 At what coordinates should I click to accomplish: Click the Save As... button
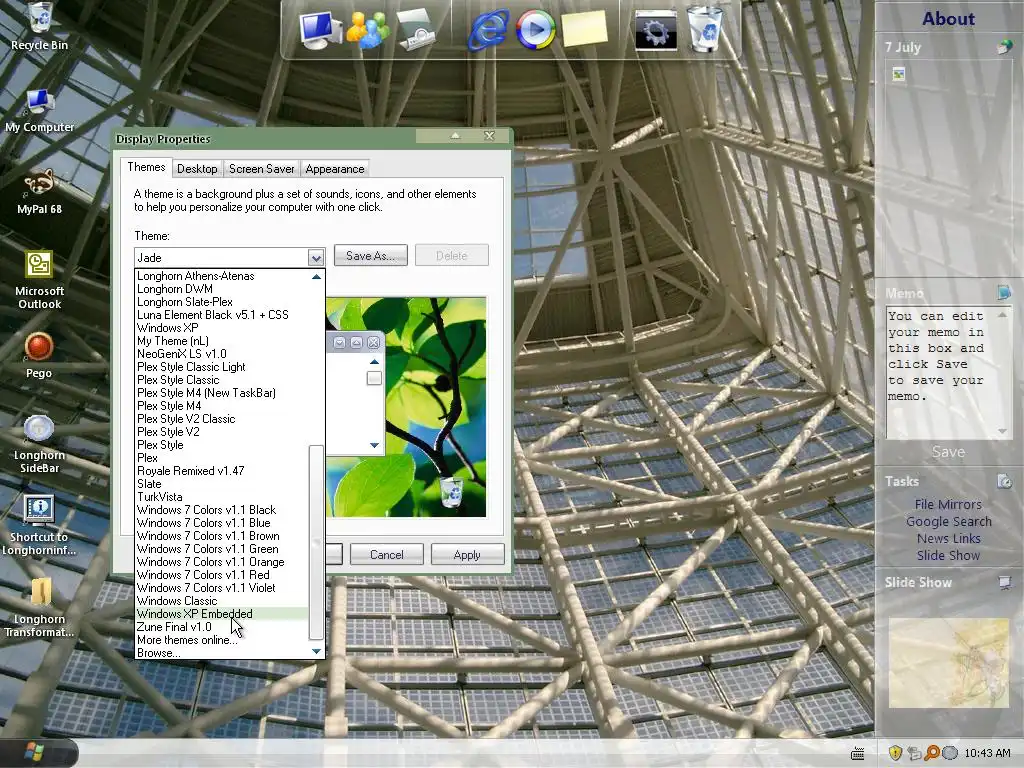[370, 255]
